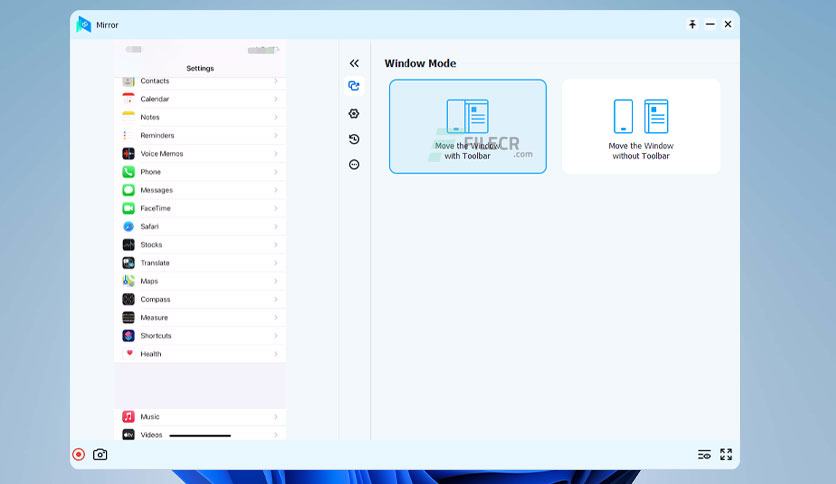Image resolution: width=836 pixels, height=484 pixels.
Task: Expand Calendar row chevron
Action: click(276, 99)
